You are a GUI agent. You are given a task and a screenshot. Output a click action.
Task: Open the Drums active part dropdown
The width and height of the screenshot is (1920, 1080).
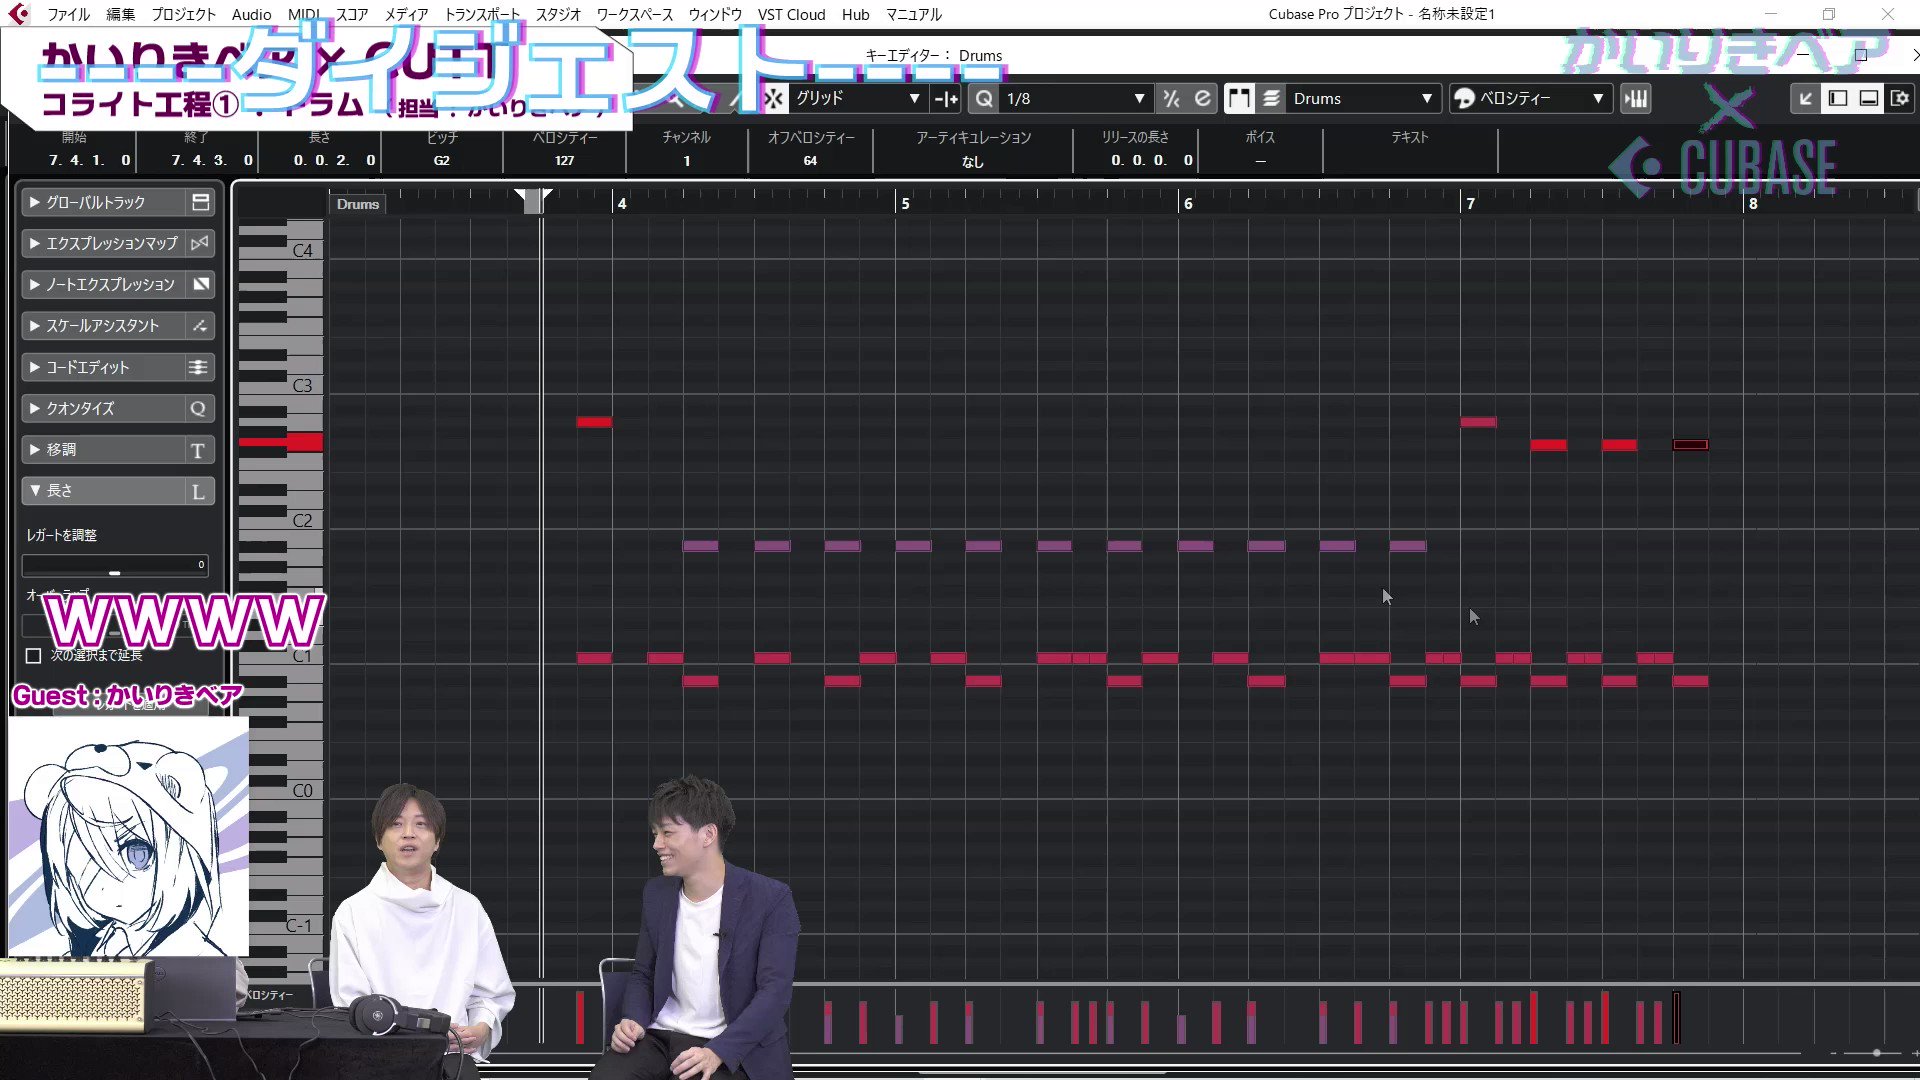coord(1363,98)
